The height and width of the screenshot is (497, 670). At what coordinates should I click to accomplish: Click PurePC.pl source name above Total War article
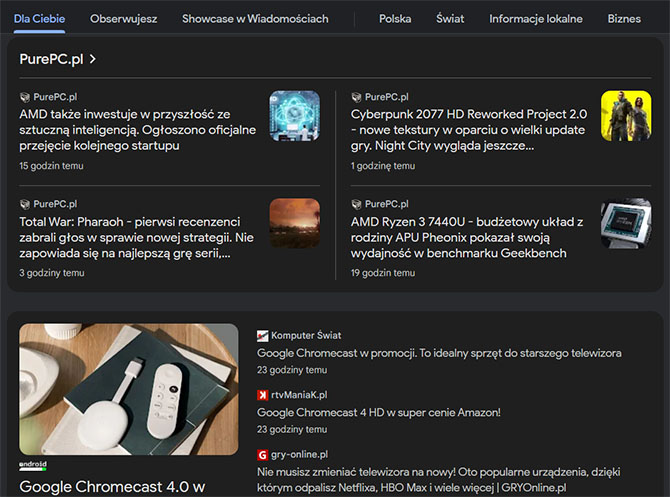(x=55, y=204)
